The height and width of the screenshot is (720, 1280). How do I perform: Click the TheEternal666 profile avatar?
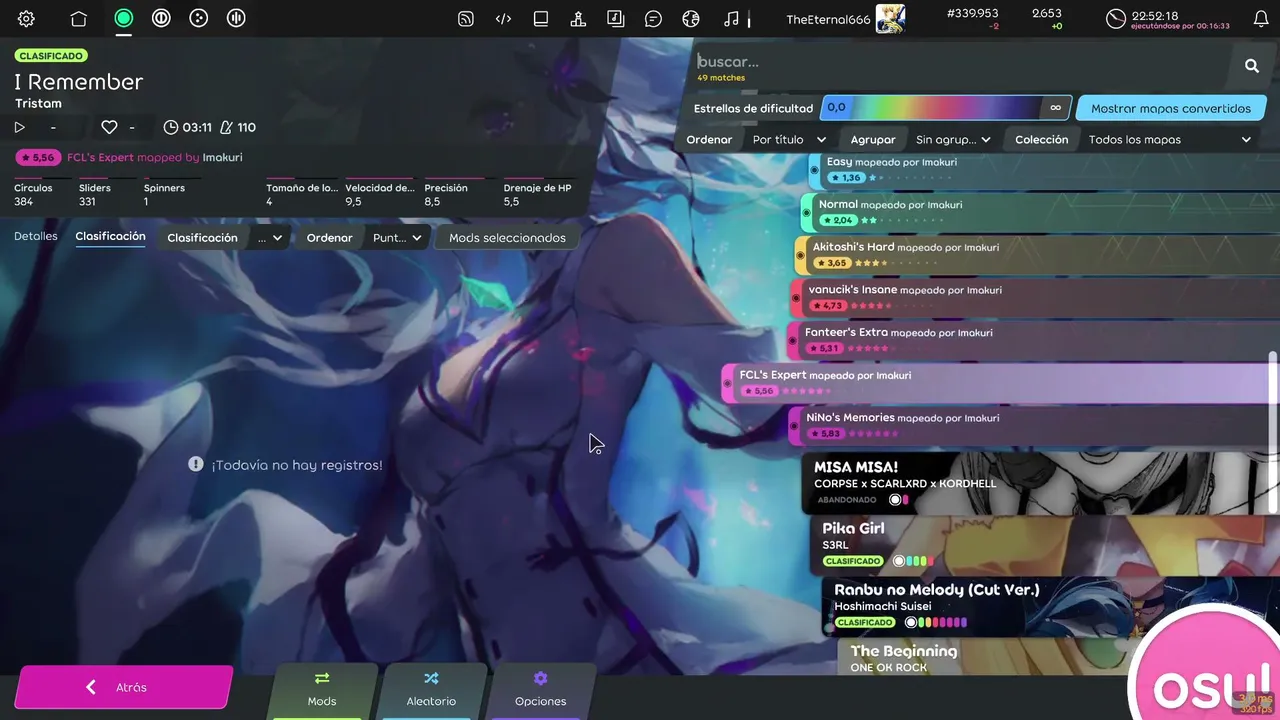pos(891,18)
